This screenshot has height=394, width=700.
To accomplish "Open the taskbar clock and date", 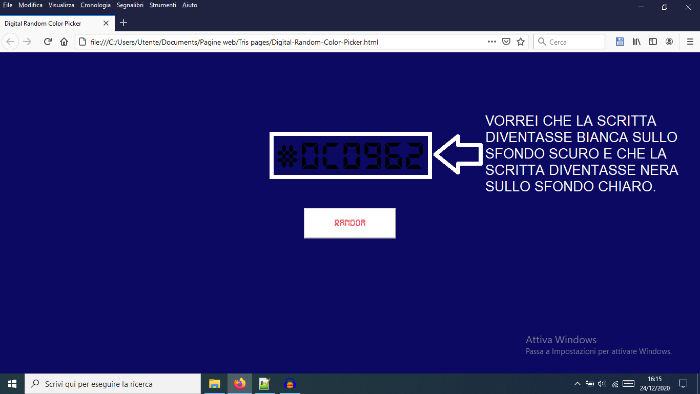I will tap(655, 384).
